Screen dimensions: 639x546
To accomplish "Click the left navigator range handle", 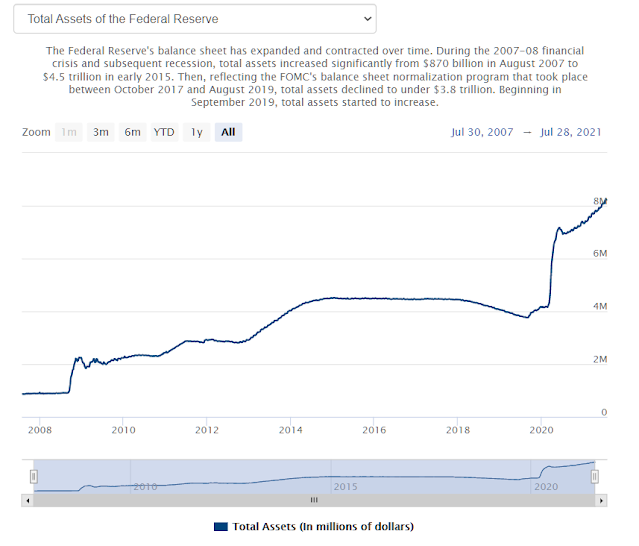I will (34, 476).
